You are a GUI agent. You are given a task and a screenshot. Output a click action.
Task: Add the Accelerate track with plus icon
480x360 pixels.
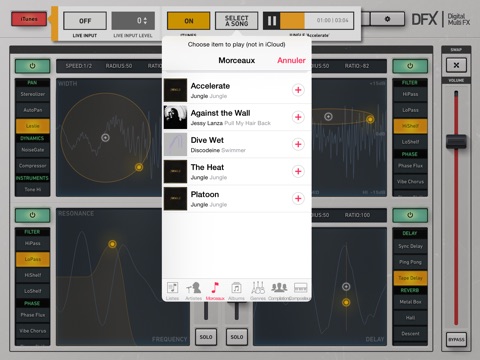click(298, 90)
